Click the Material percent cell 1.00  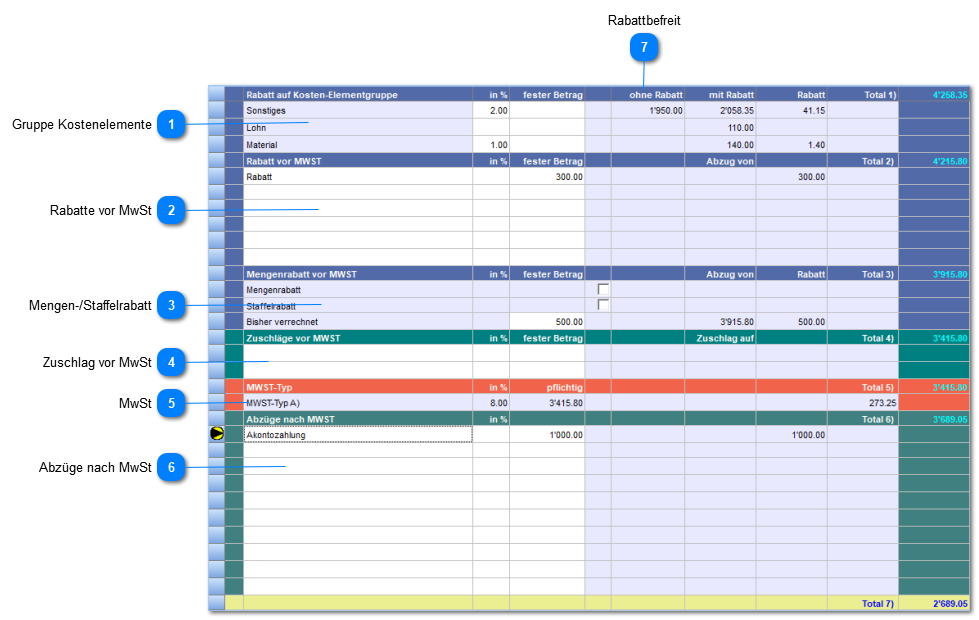(491, 145)
